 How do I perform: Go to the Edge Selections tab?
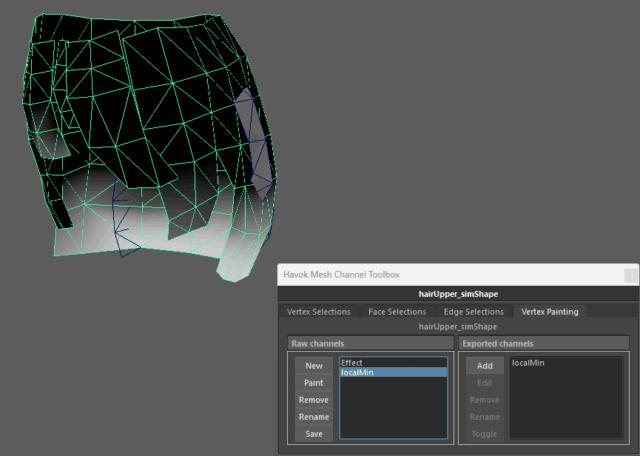tap(473, 312)
